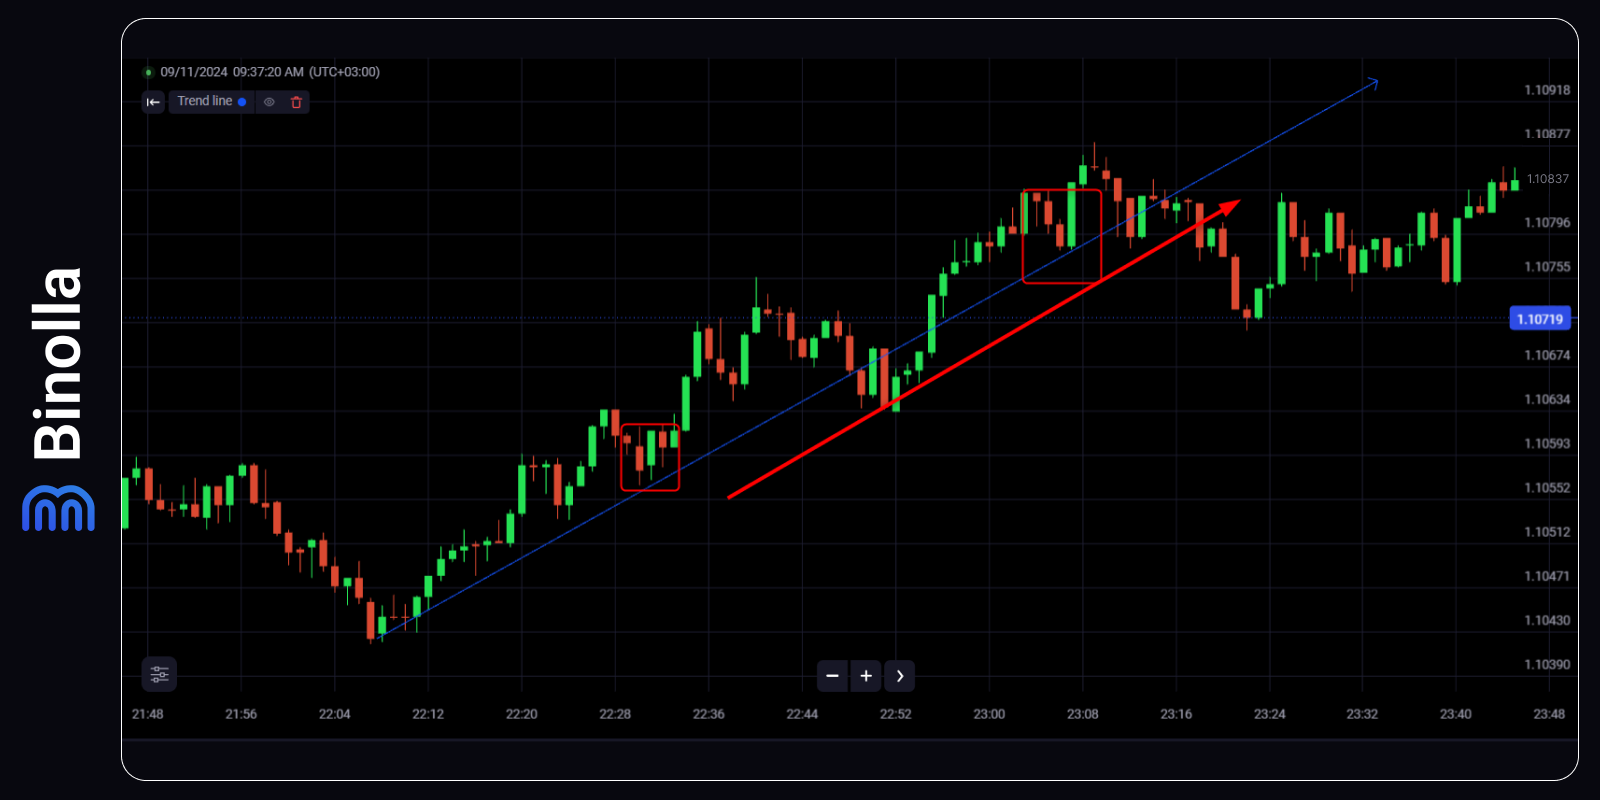Click the price axis value 1.10877
This screenshot has width=1600, height=800.
point(1547,134)
